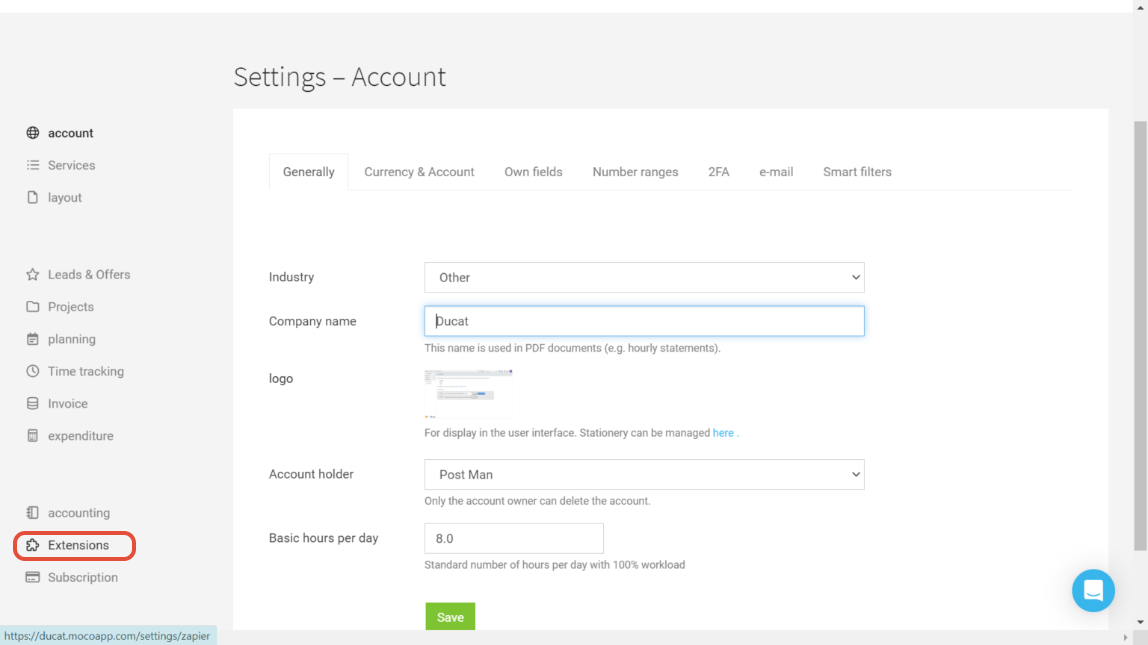Click the globe icon beside account
Viewport: 1148px width, 645px height.
33,133
